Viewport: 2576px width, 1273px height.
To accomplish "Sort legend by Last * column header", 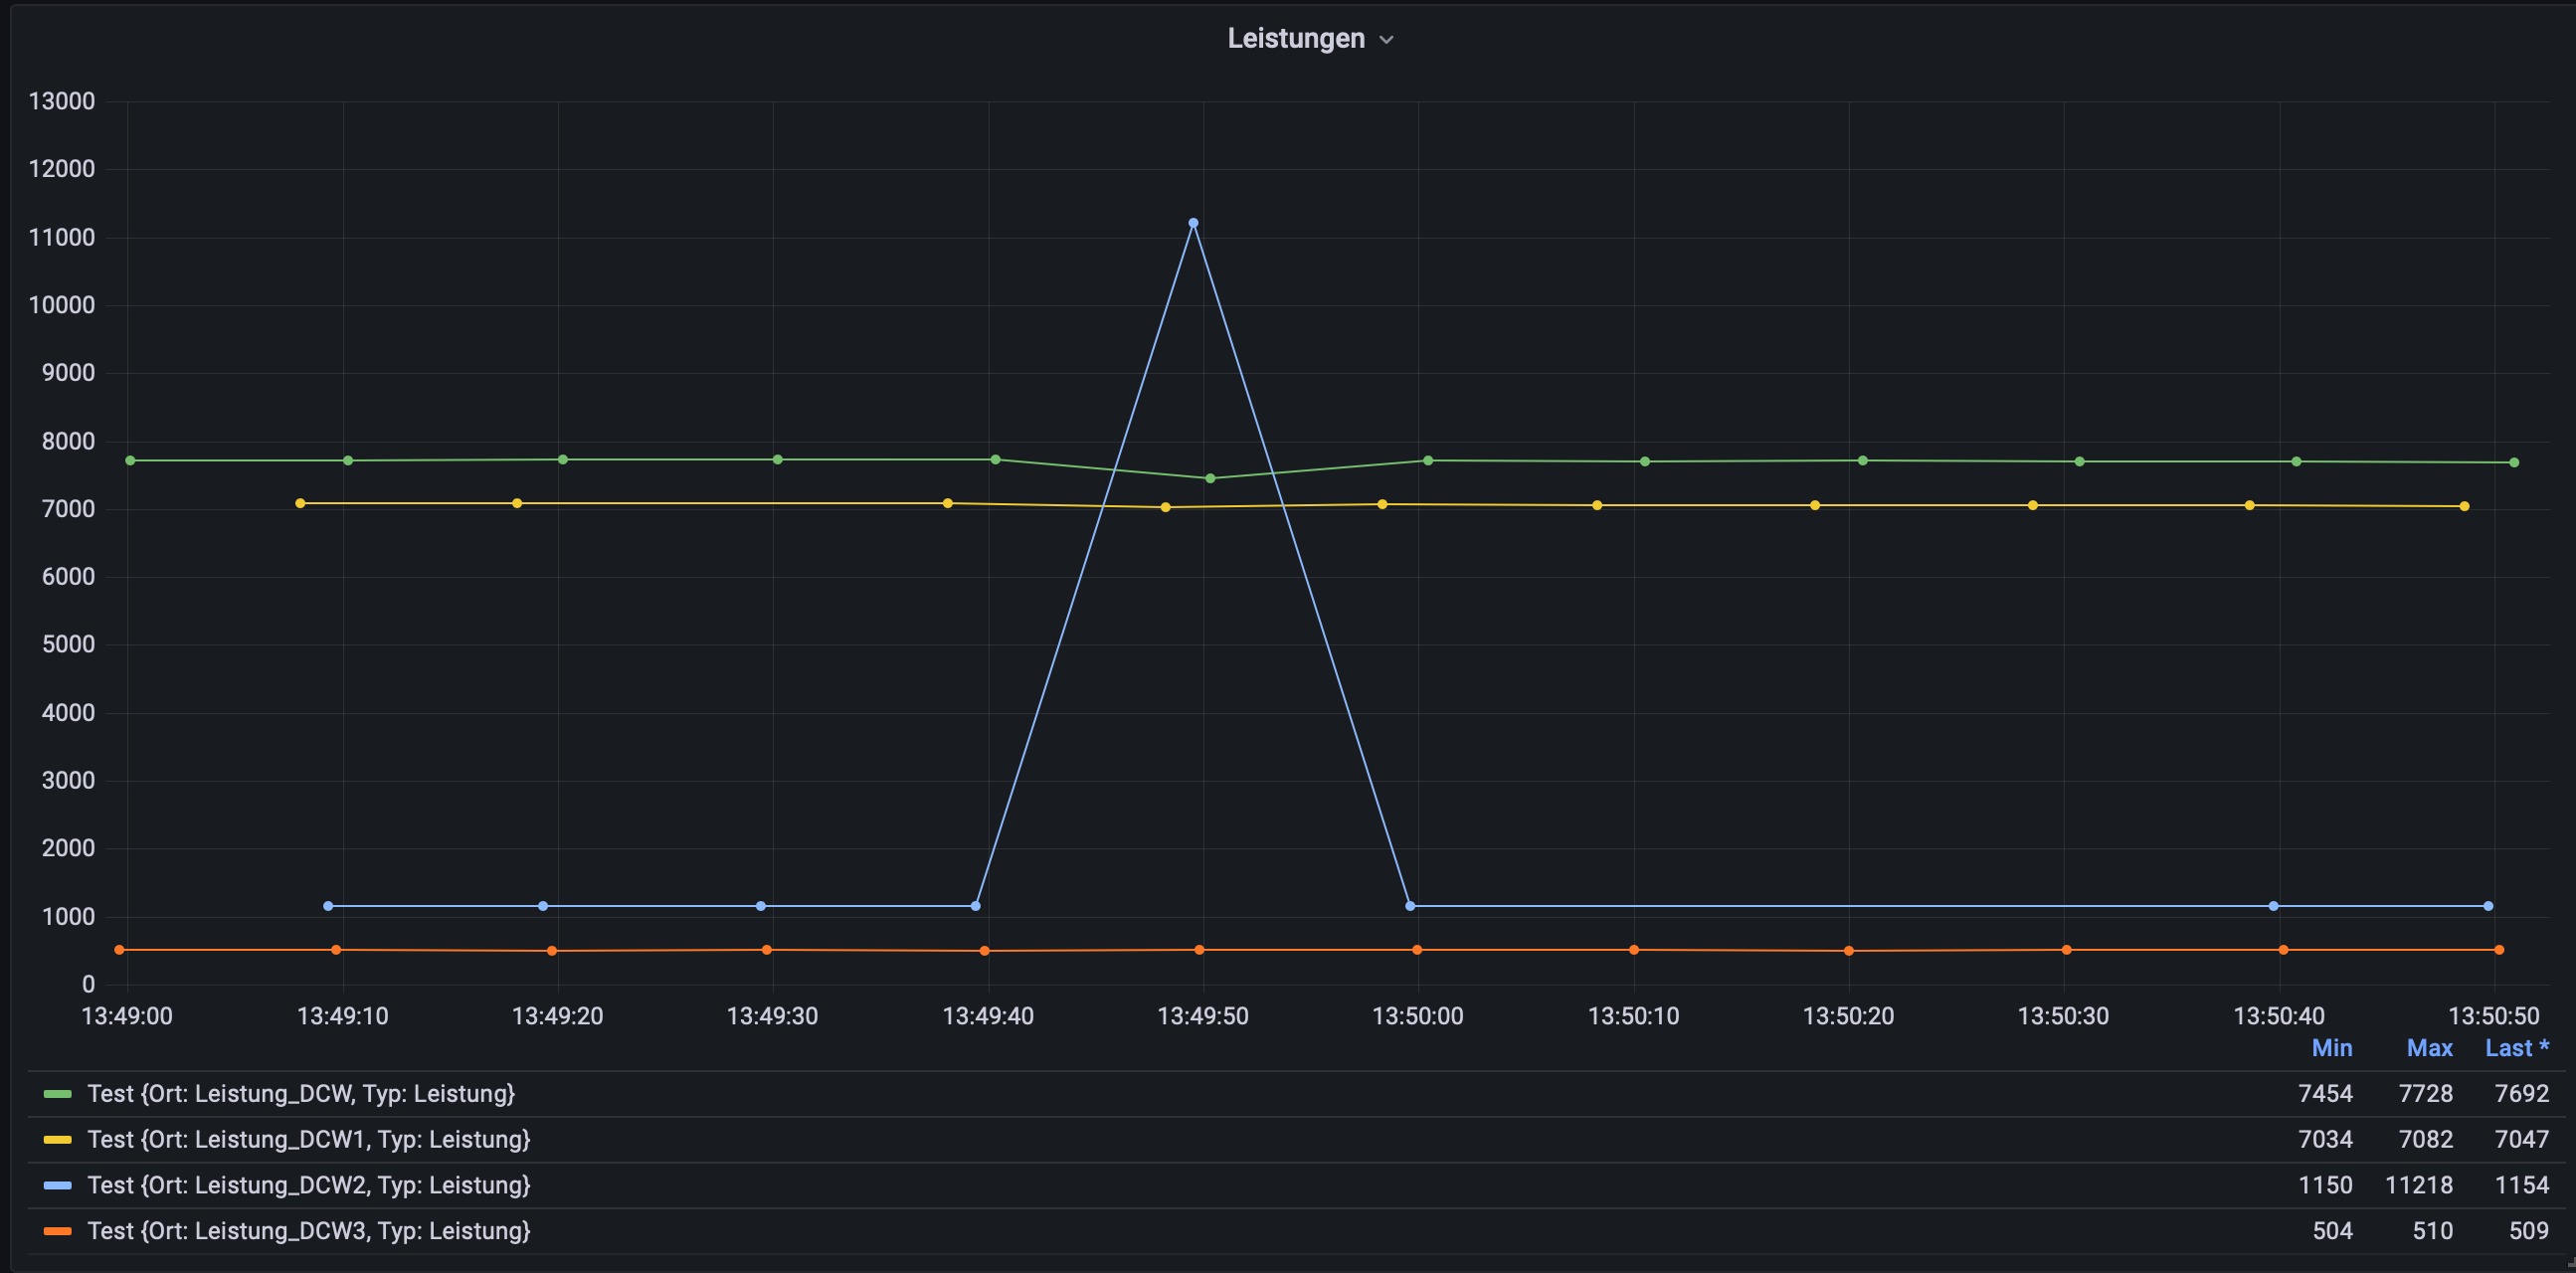I will 2516,1048.
